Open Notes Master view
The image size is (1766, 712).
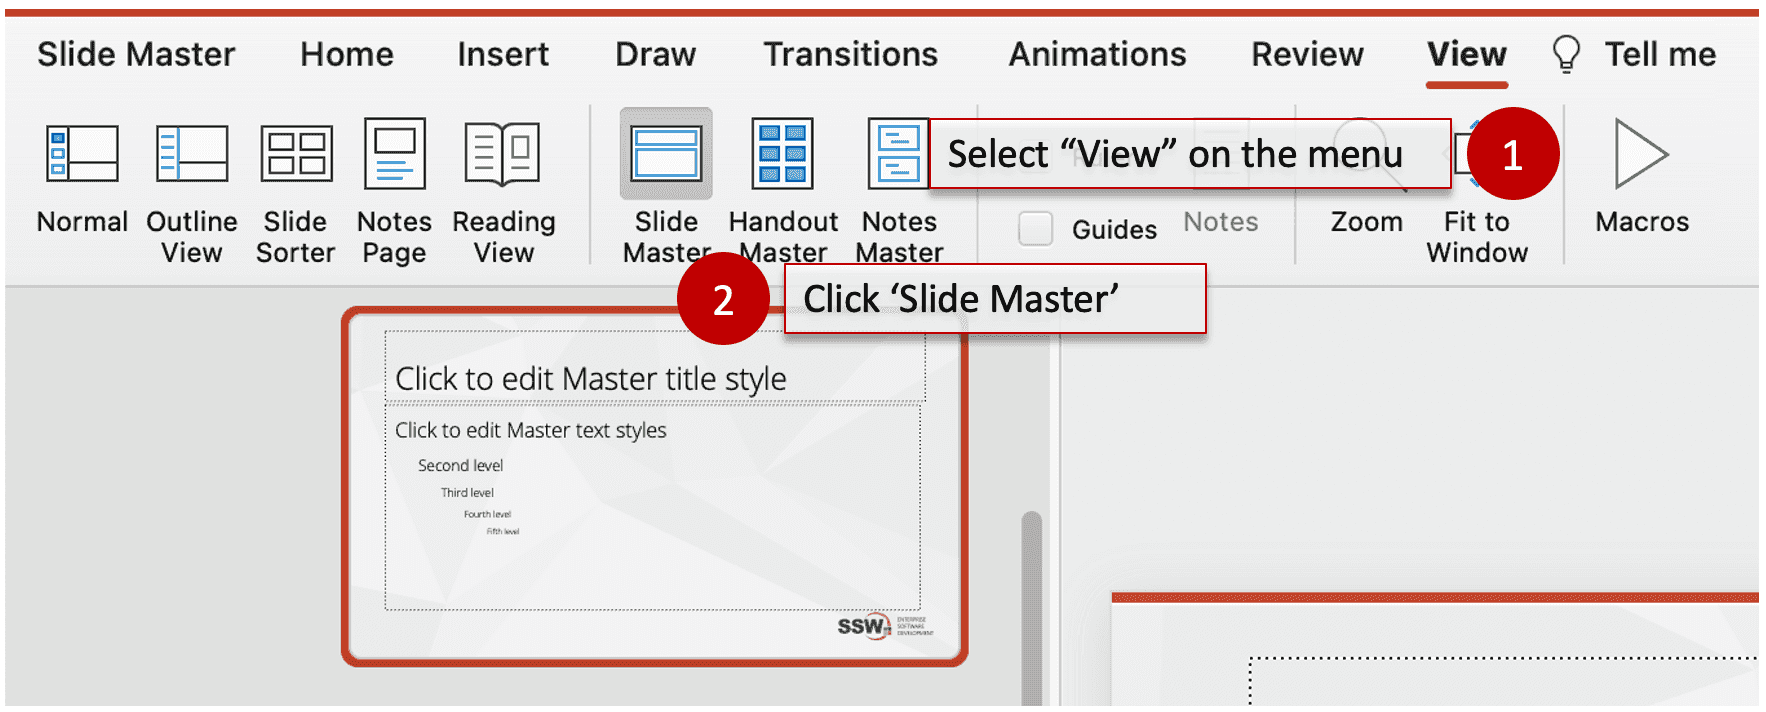tap(898, 155)
